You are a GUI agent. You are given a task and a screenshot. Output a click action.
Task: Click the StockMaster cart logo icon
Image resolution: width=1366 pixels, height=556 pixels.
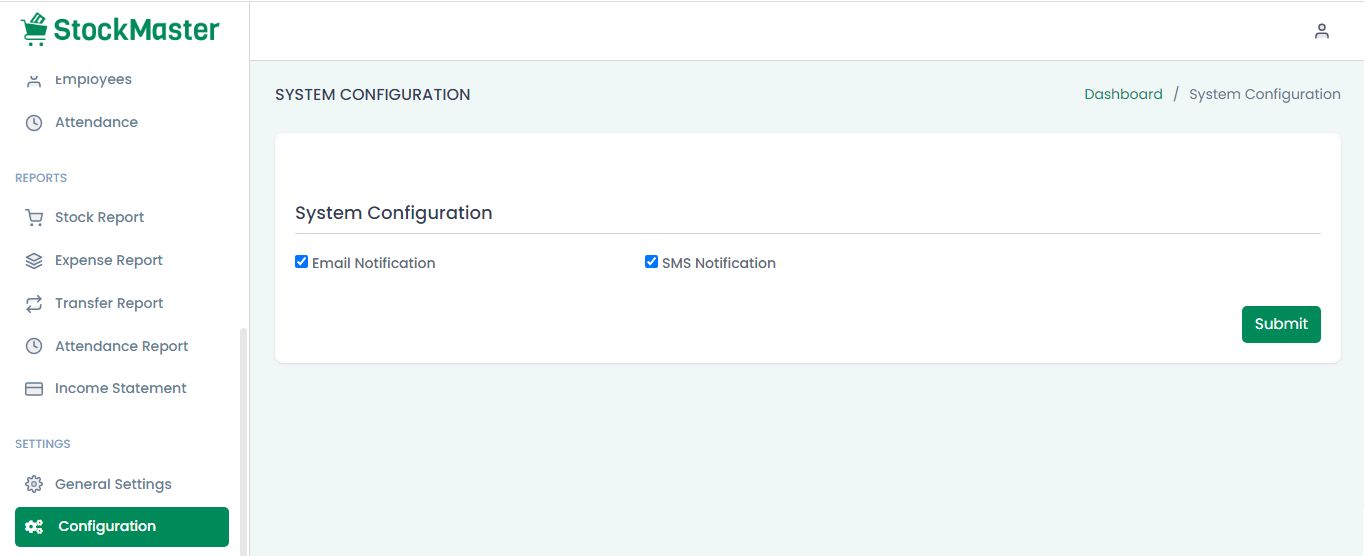click(34, 29)
